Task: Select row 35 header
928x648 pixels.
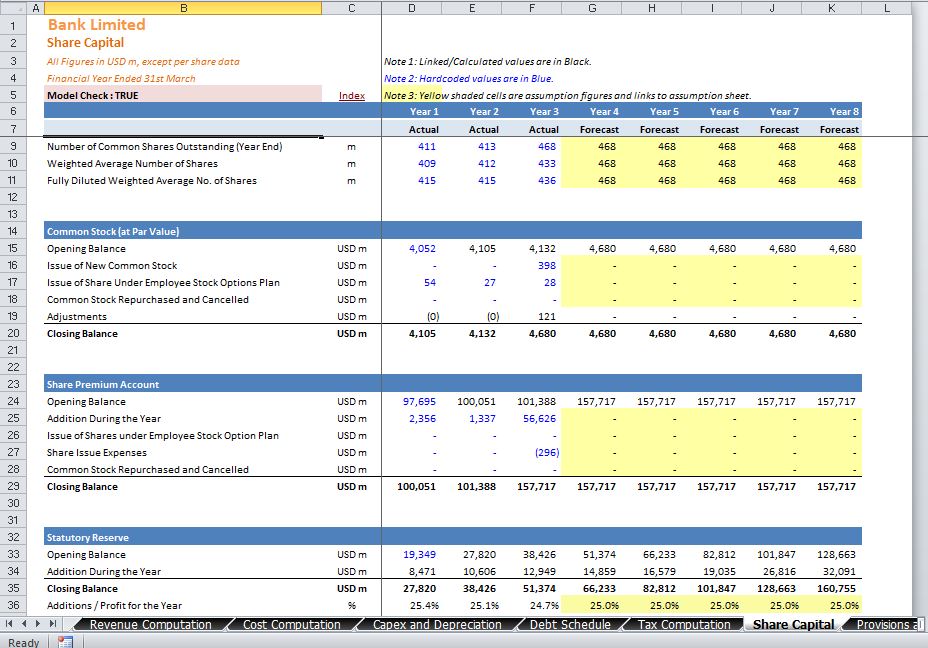Action: tap(13, 588)
